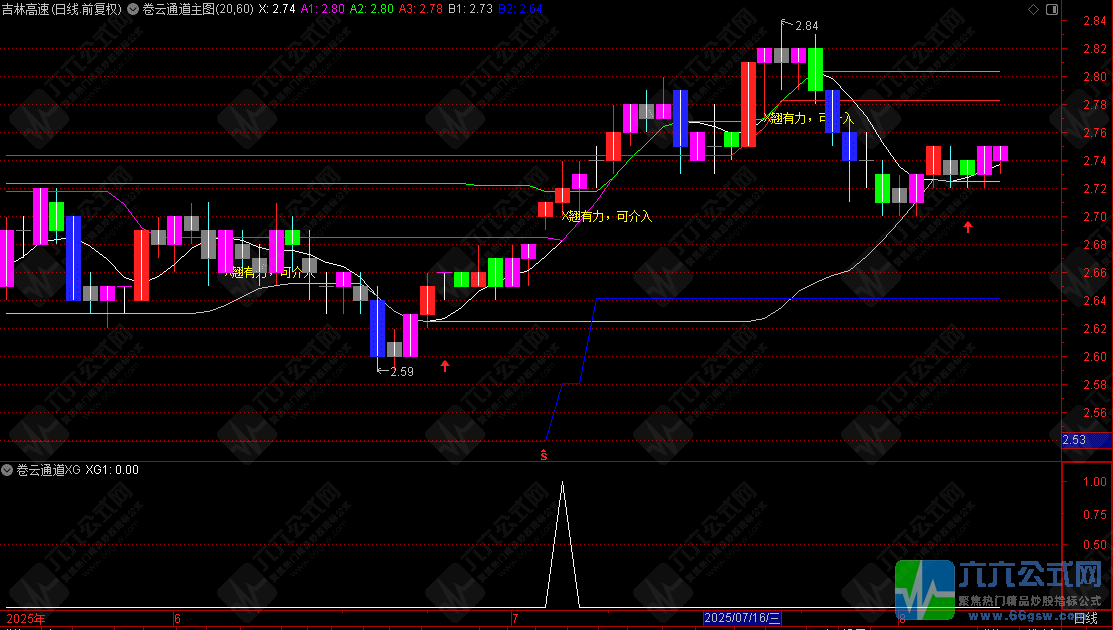The image size is (1113, 630).
Task: Click the 2.84 high price label
Action: tap(807, 26)
